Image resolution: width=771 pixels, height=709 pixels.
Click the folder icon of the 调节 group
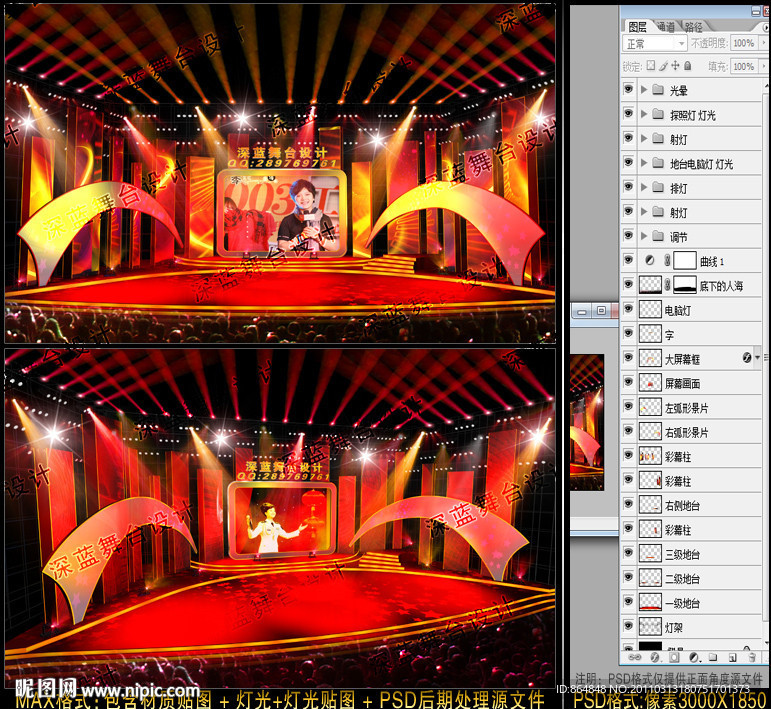coord(658,236)
